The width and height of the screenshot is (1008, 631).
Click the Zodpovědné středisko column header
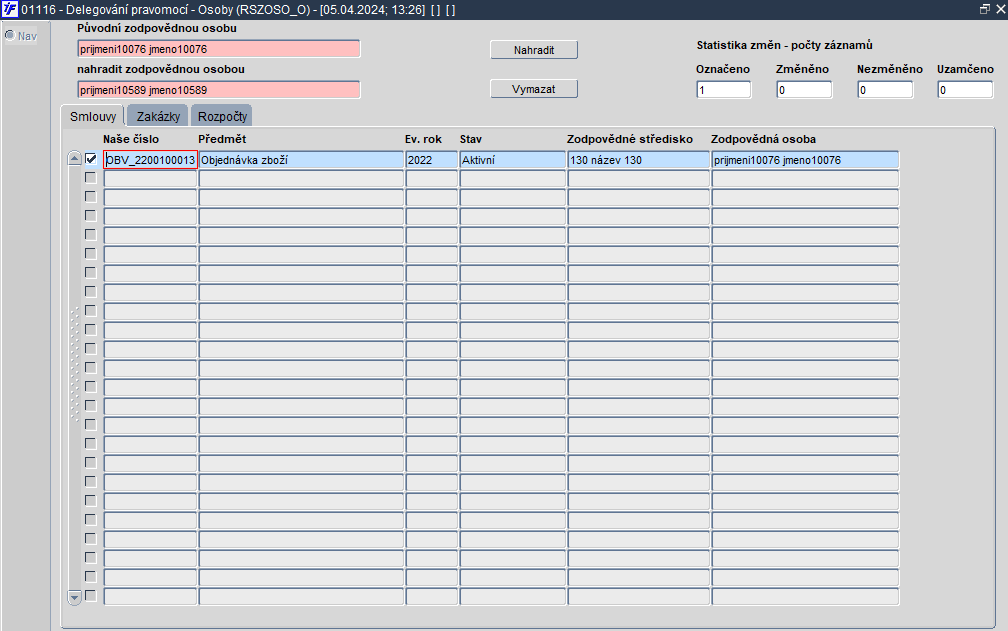(630, 139)
